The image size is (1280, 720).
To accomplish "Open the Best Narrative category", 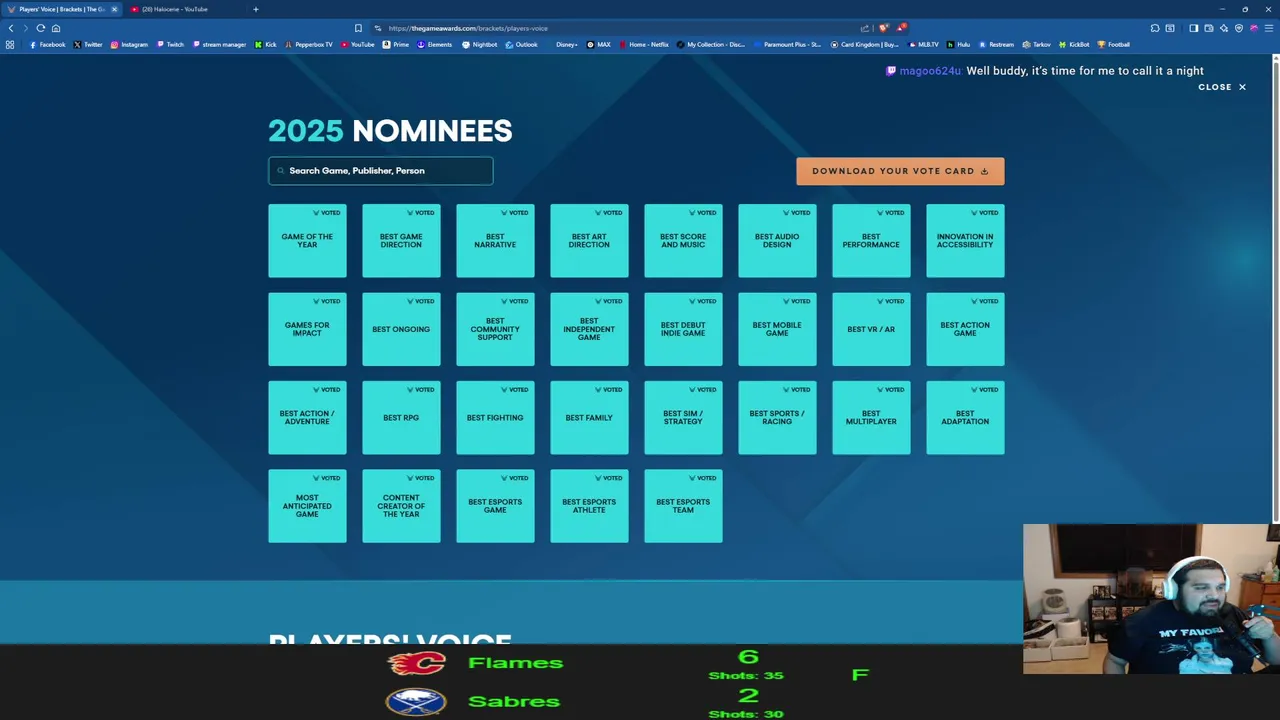I will 495,241.
